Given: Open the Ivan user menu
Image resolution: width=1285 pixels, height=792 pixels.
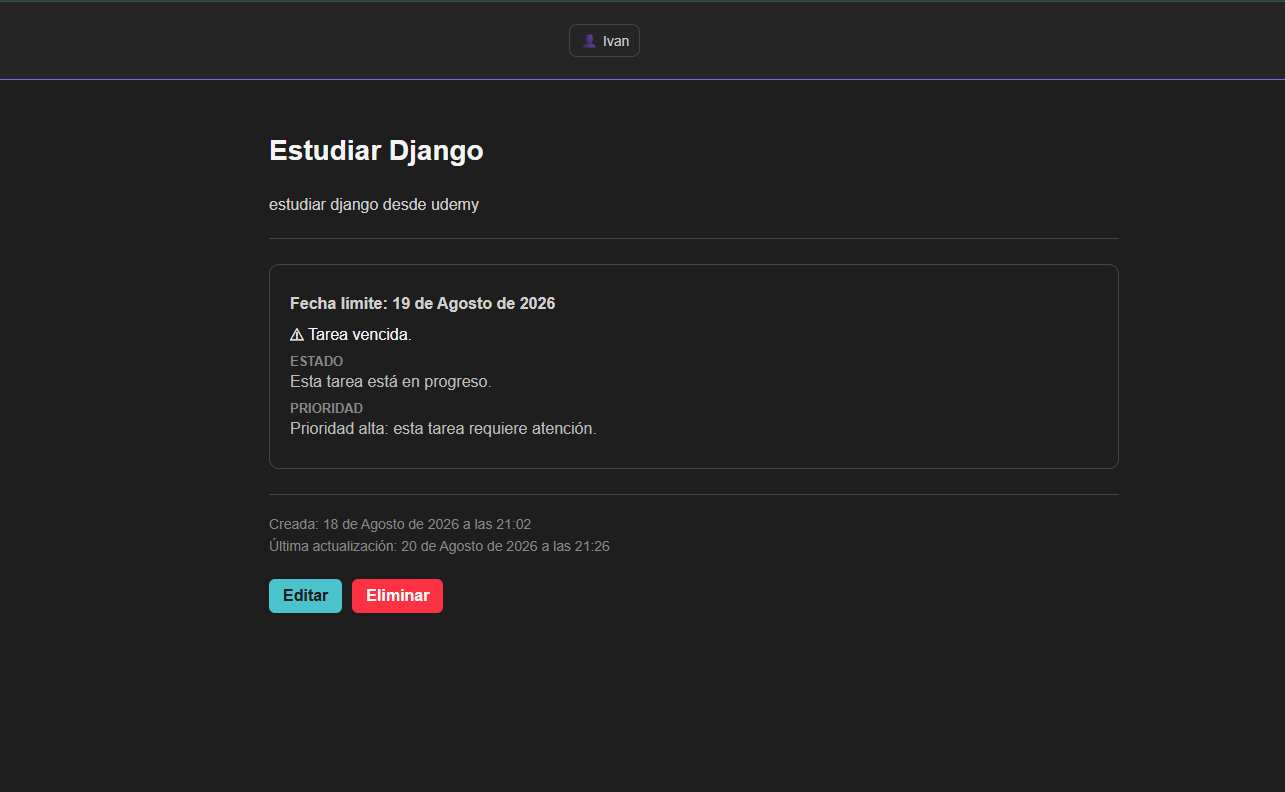Looking at the screenshot, I should tap(604, 41).
